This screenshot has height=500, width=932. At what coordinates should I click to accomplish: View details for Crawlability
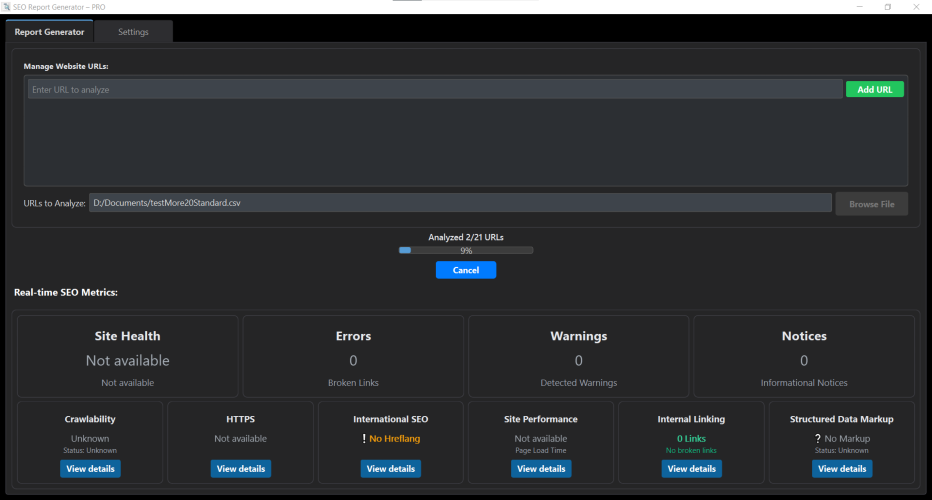(x=90, y=468)
